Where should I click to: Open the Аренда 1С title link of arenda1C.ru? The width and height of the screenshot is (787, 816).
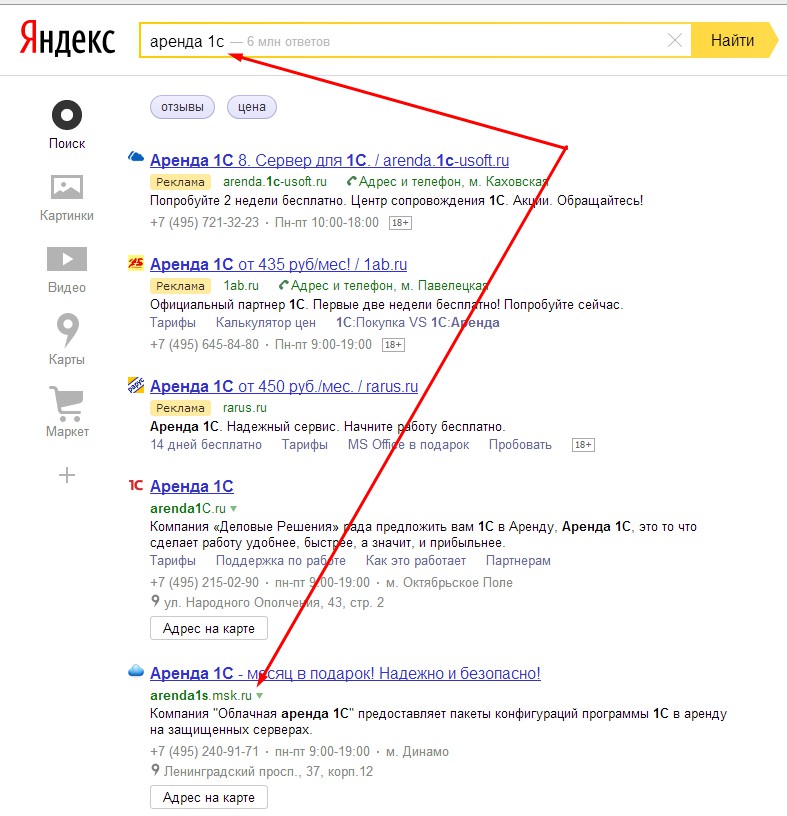coord(192,486)
